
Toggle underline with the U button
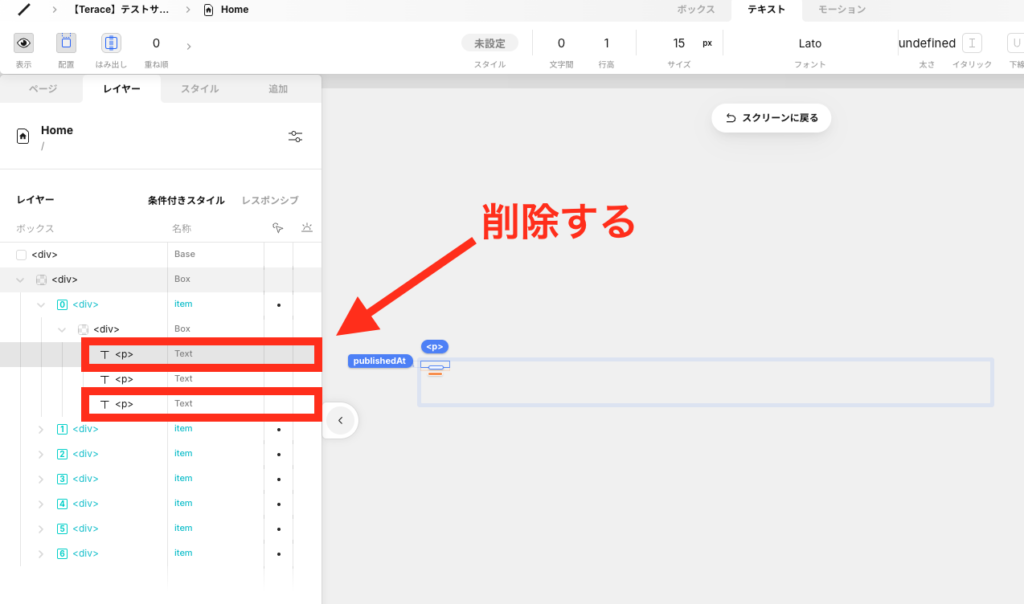[1014, 43]
